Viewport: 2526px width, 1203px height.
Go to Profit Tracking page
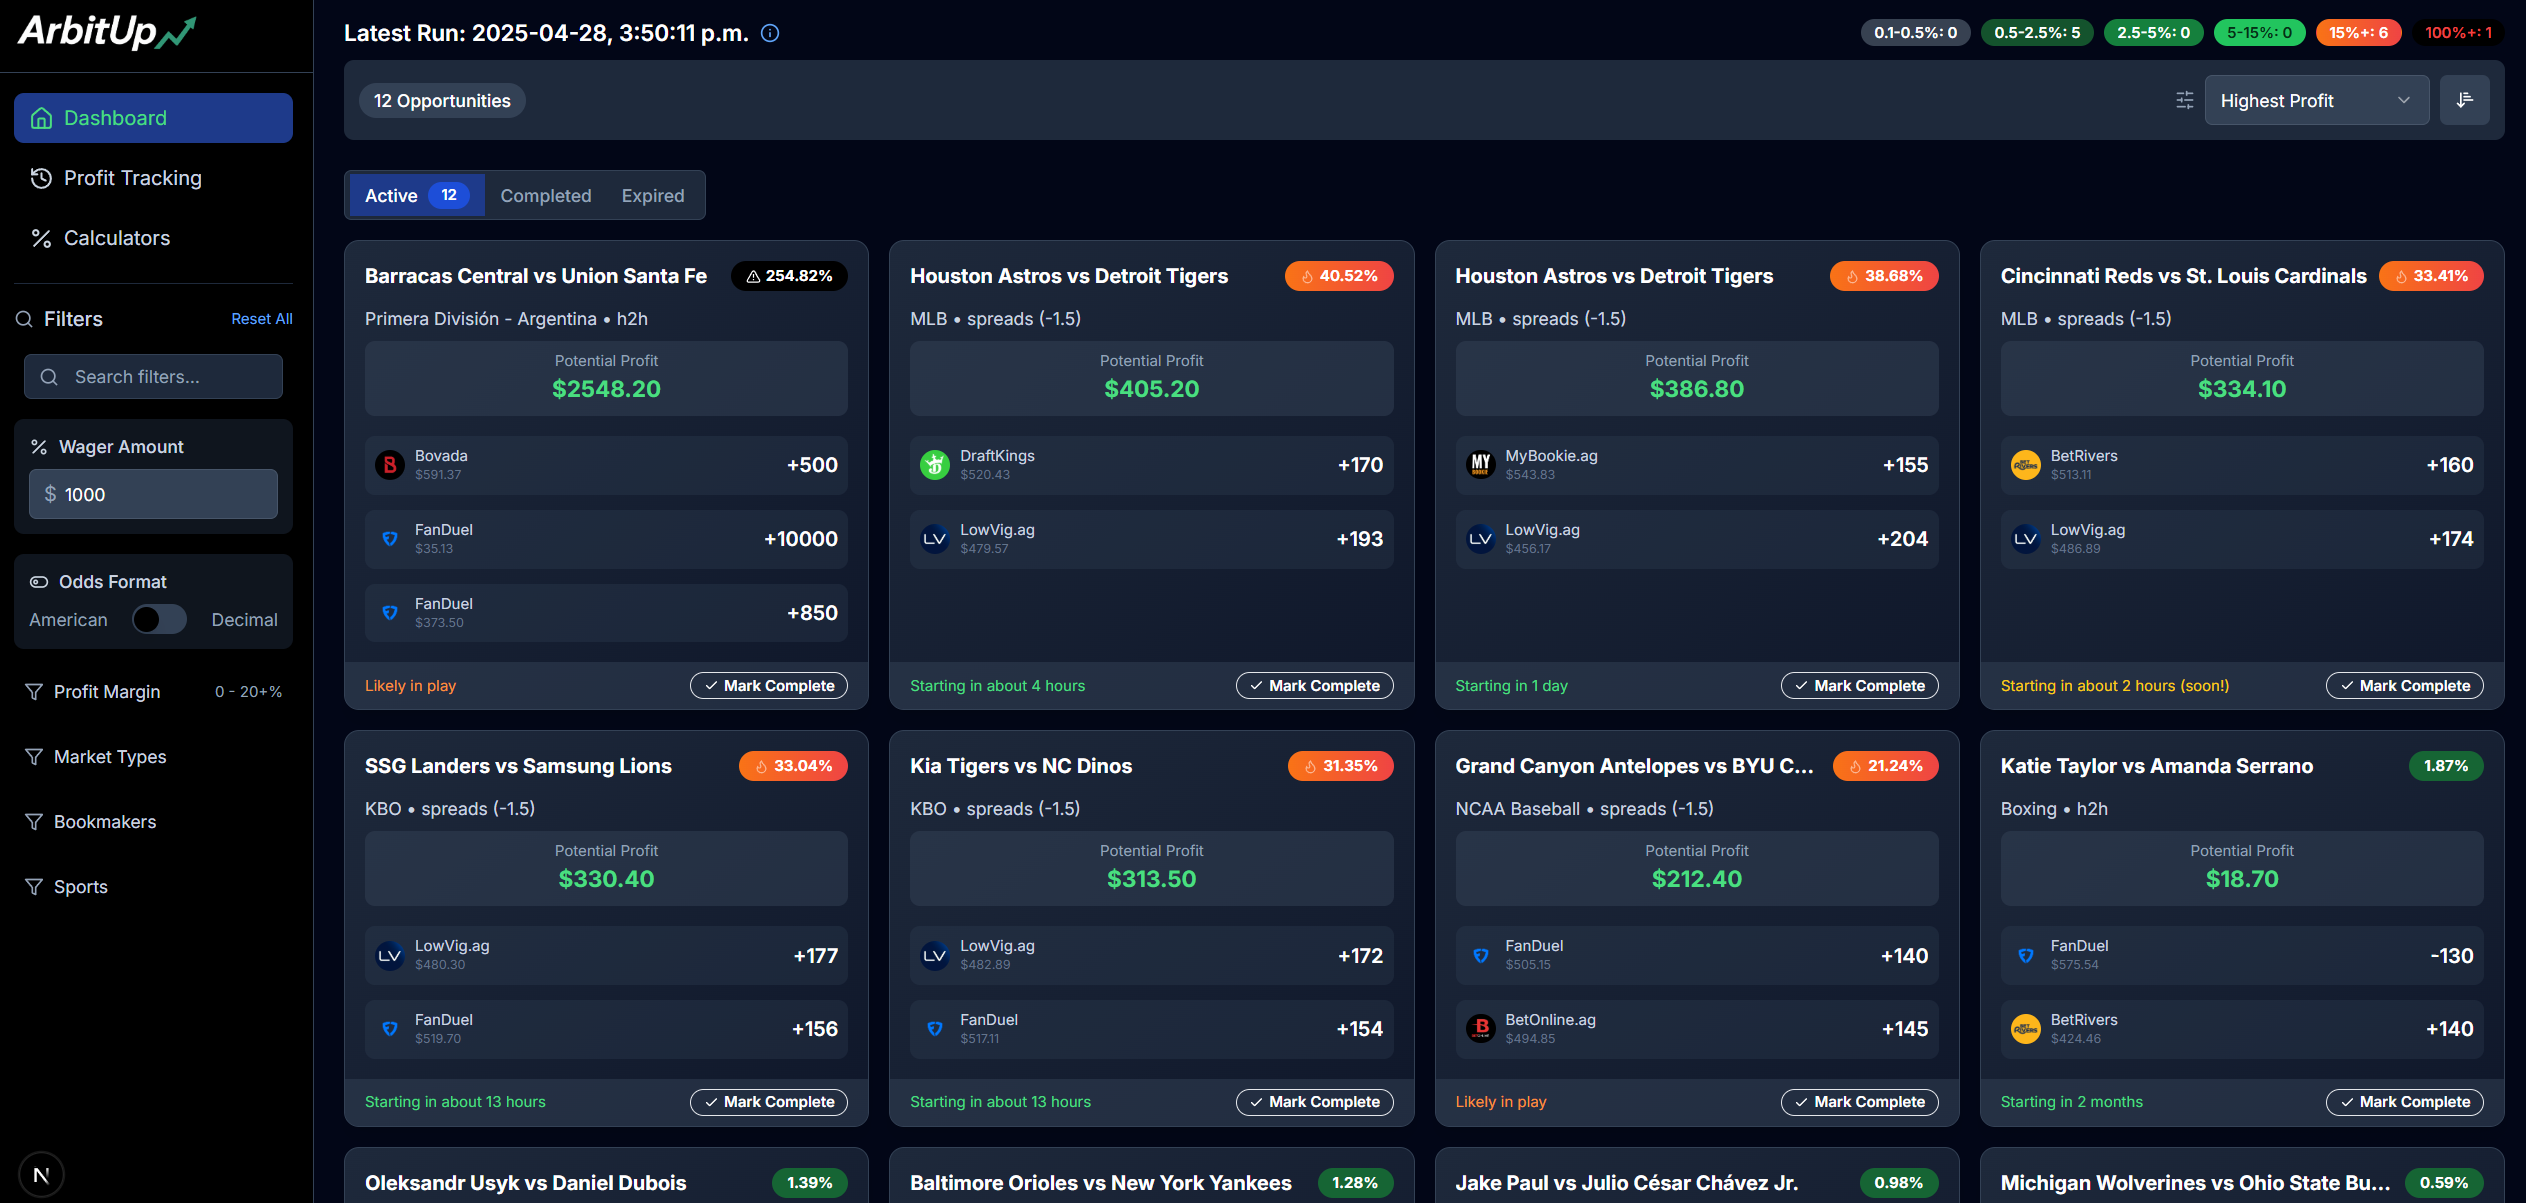[153, 178]
